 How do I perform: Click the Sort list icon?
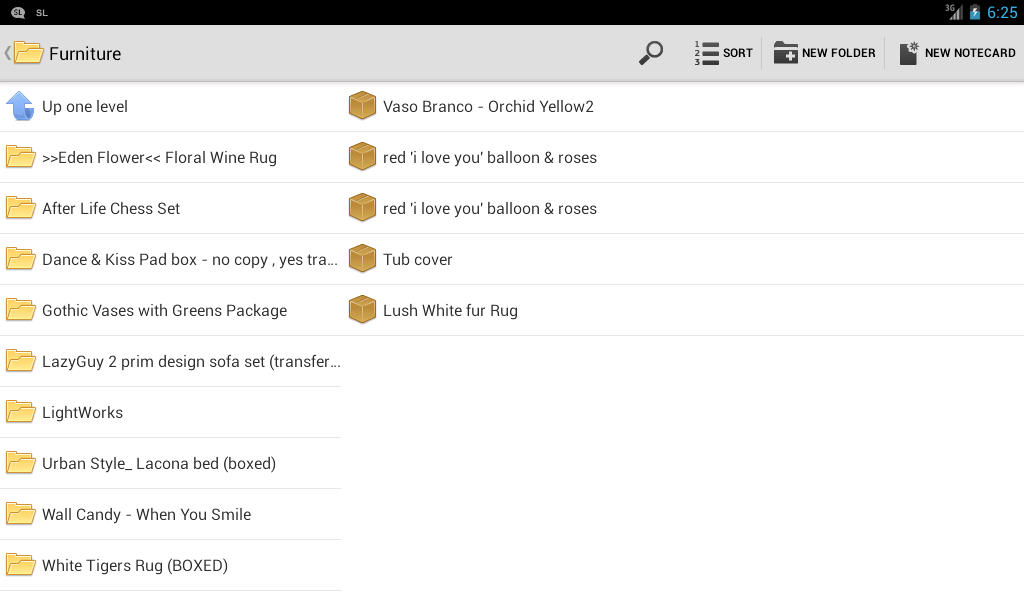[x=707, y=53]
